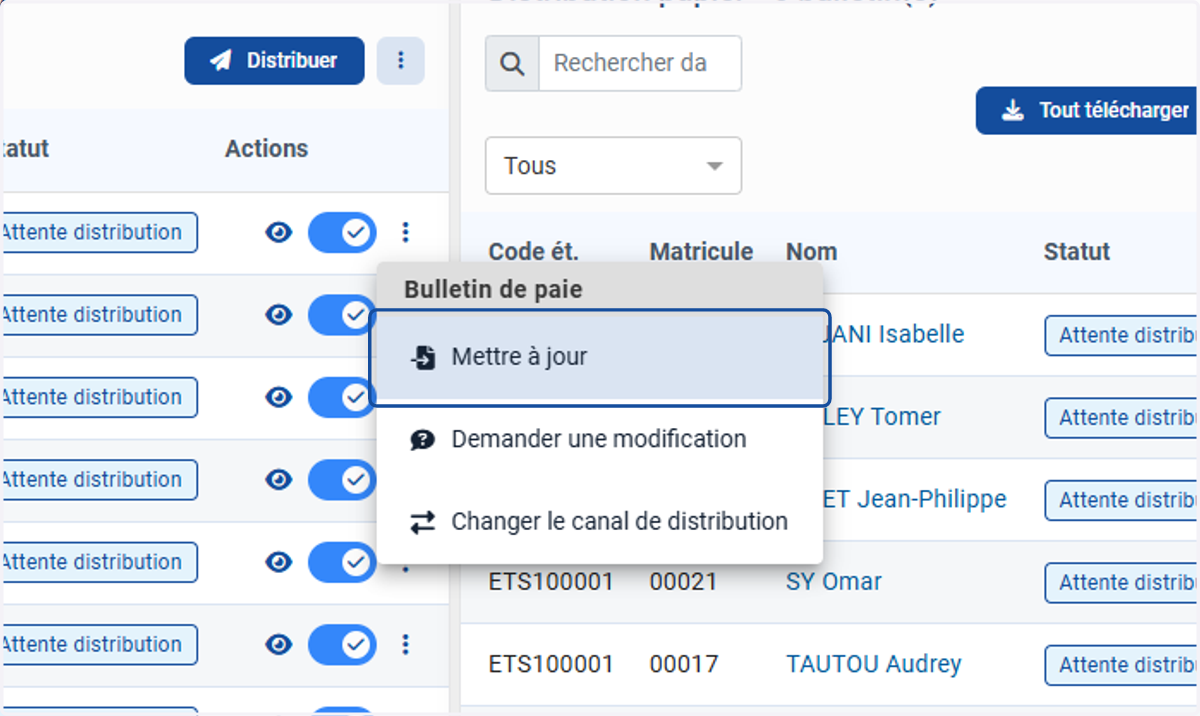
Task: Toggle the switch in first left row
Action: pyautogui.click(x=342, y=233)
